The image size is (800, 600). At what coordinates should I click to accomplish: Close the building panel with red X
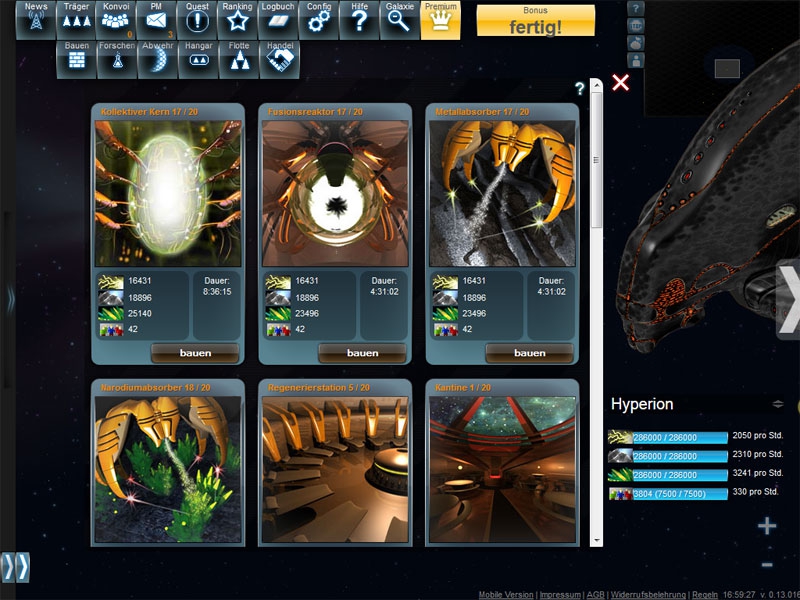coord(620,82)
